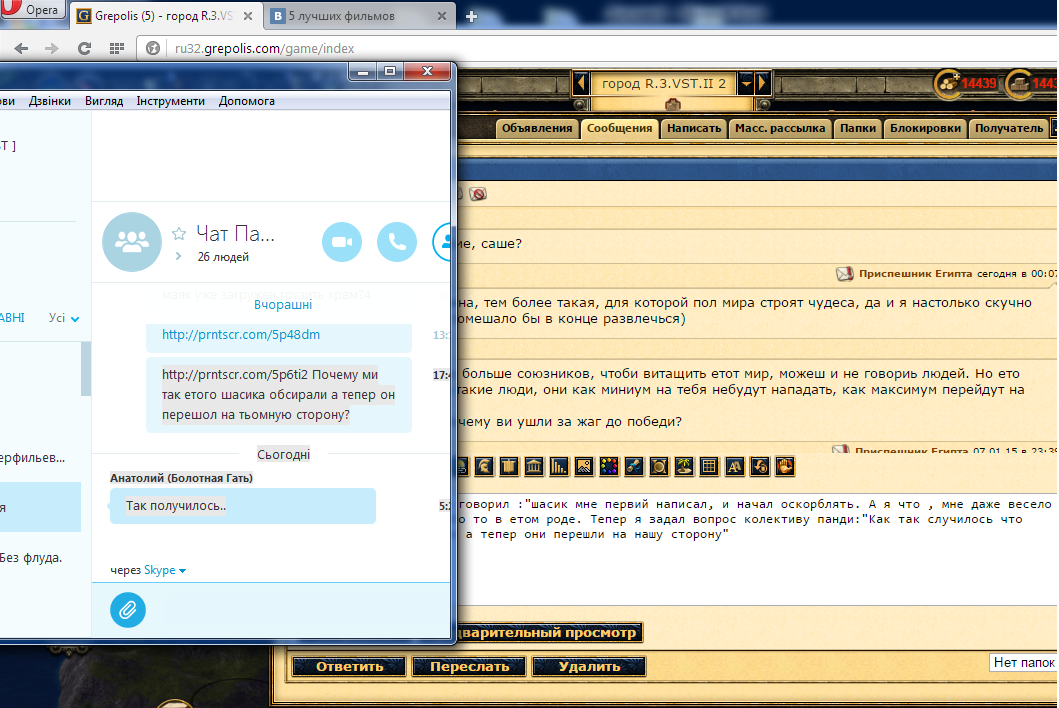Go back in Opera browser
This screenshot has height=708, width=1059.
22,49
